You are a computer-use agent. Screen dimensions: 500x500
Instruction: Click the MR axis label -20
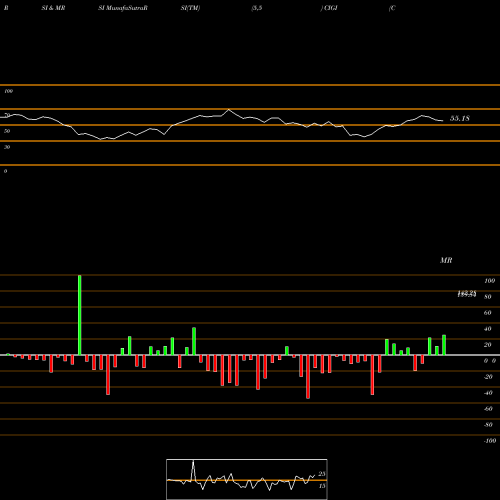tap(488, 377)
